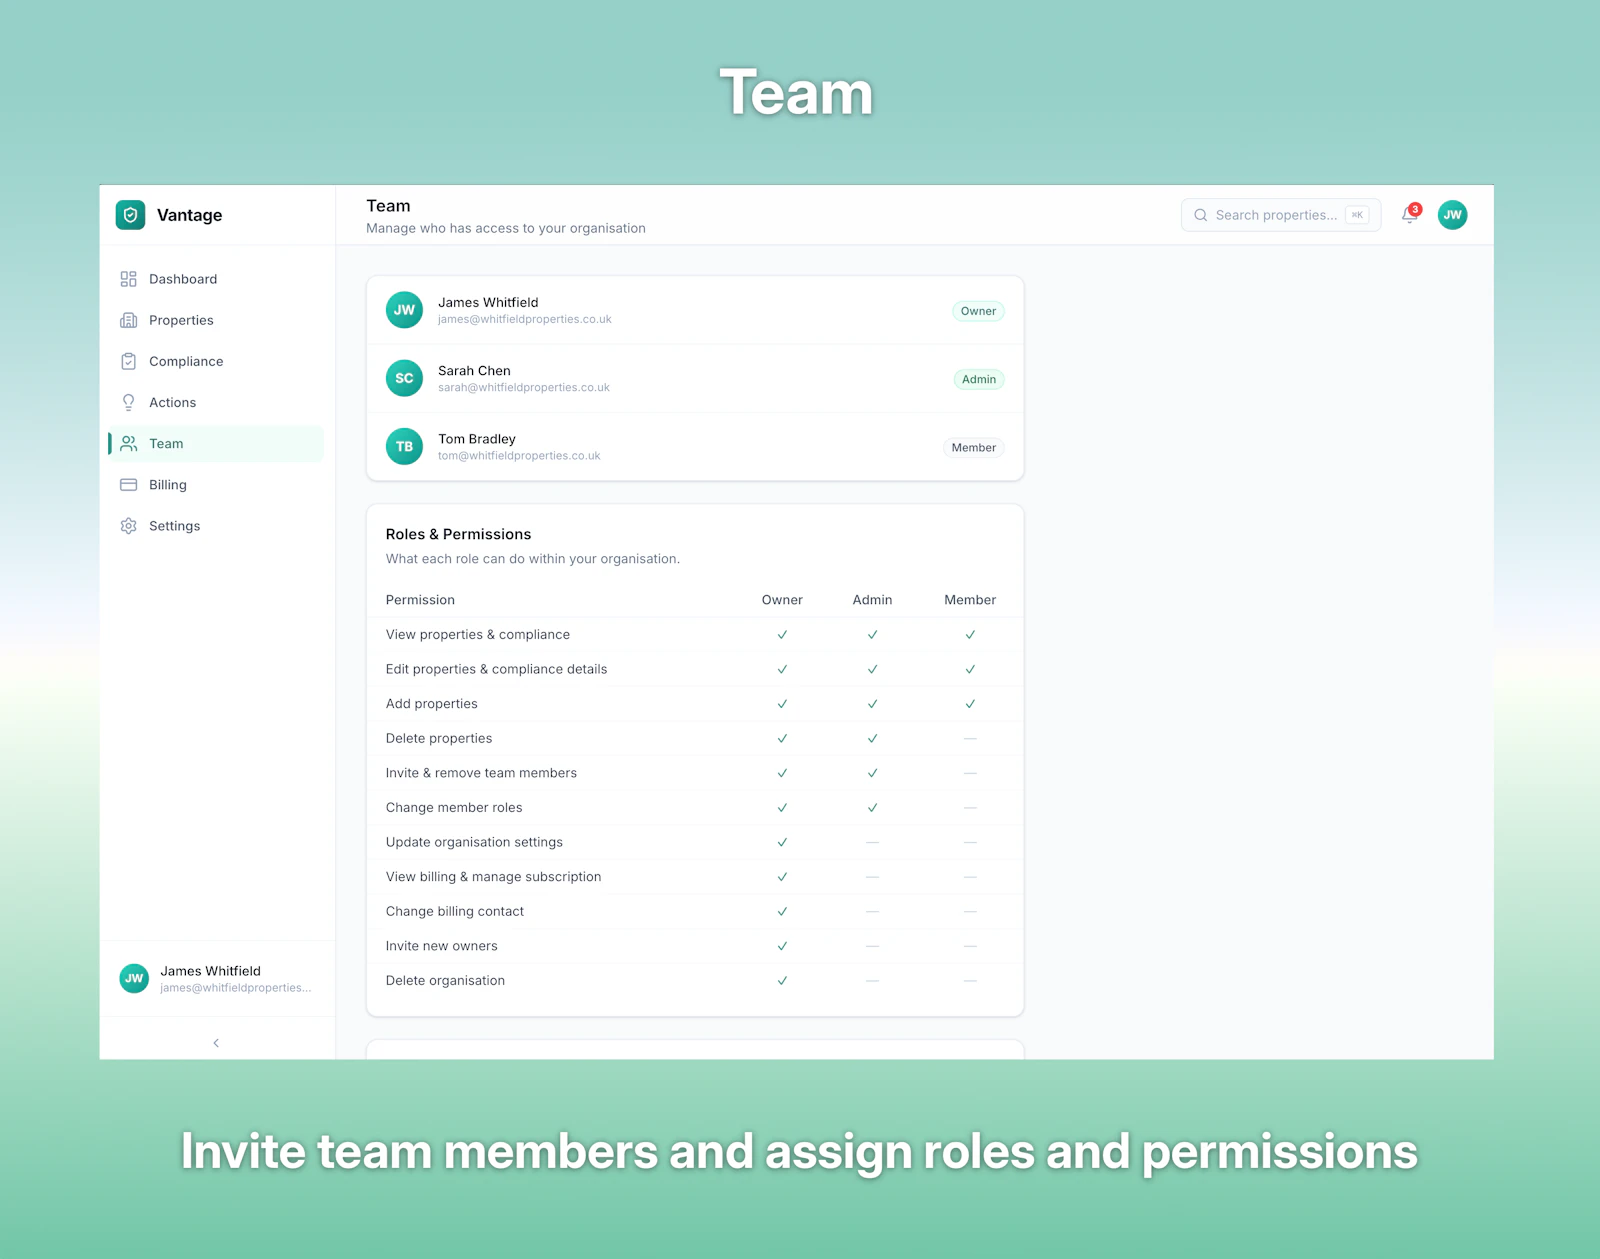The image size is (1600, 1259).
Task: Click Tom Bradley's Member role badge
Action: click(x=974, y=447)
